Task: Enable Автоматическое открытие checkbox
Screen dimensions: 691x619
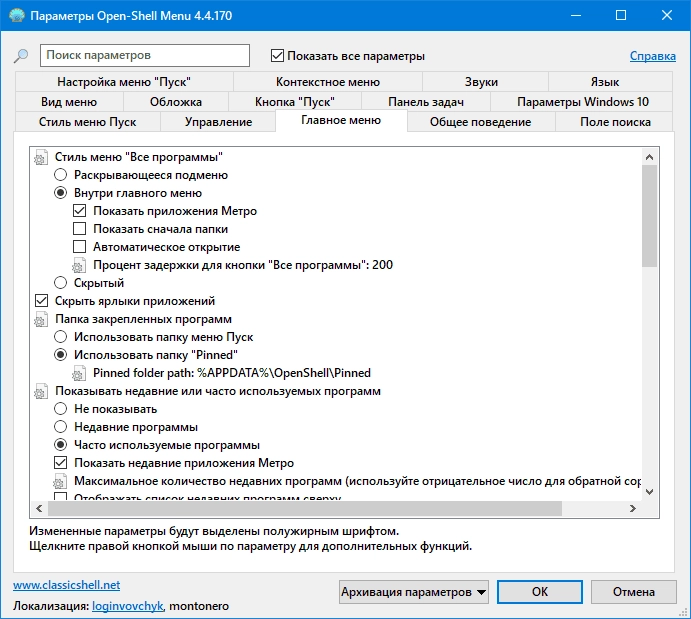Action: [x=79, y=247]
